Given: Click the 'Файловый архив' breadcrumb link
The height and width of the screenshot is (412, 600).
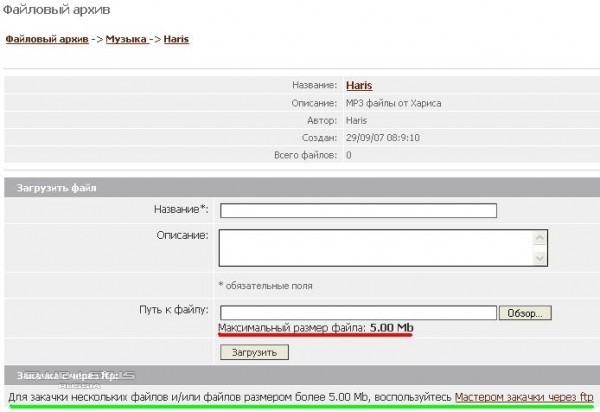Looking at the screenshot, I should click(46, 40).
